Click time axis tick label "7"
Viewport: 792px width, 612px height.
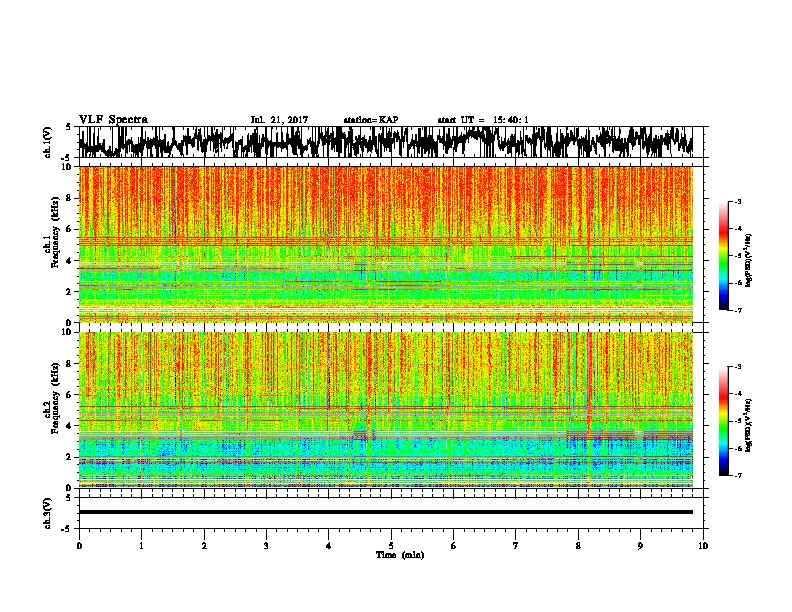tap(516, 546)
